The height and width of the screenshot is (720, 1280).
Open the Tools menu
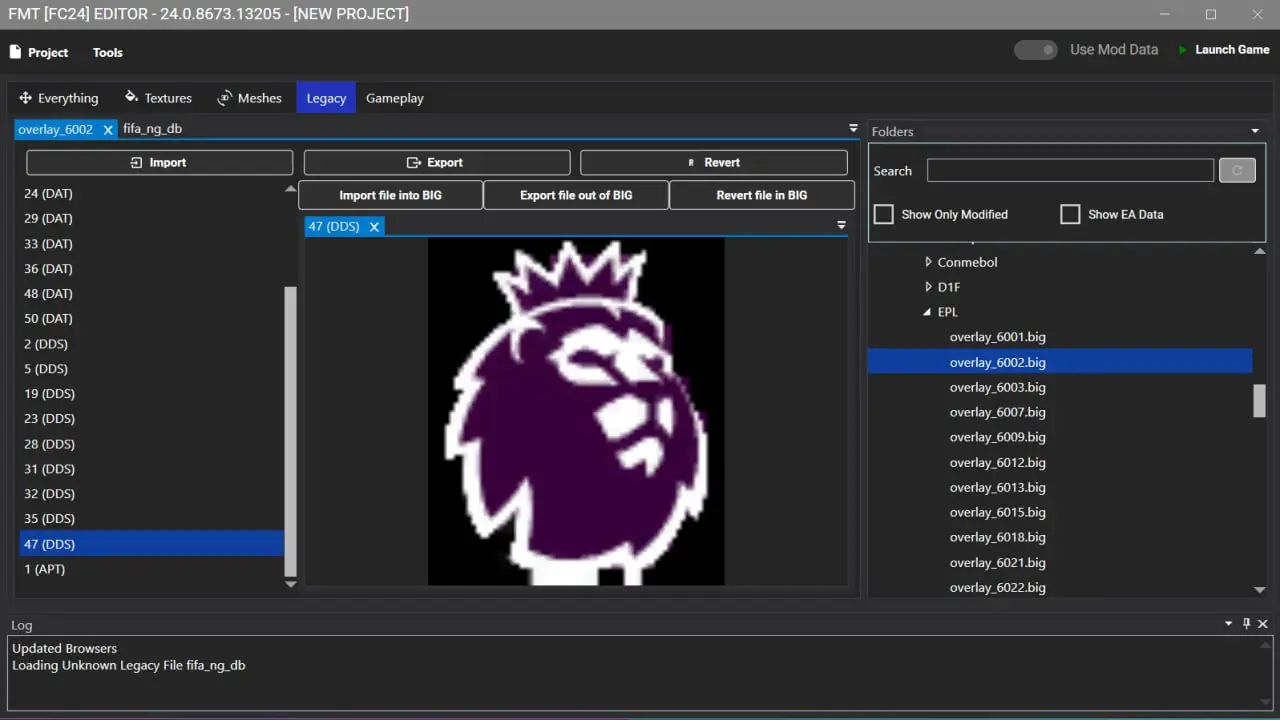point(108,52)
